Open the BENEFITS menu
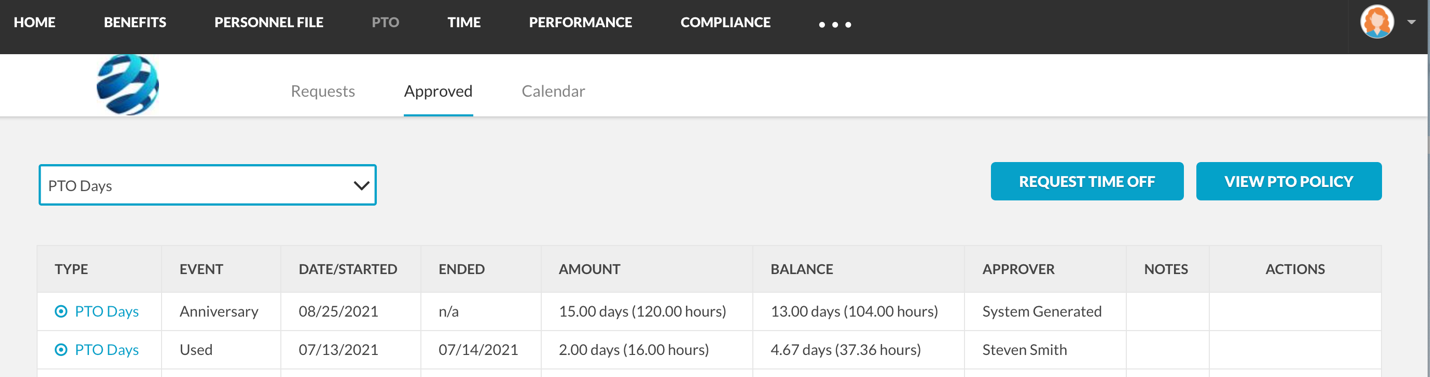The height and width of the screenshot is (377, 1430). pyautogui.click(x=135, y=22)
